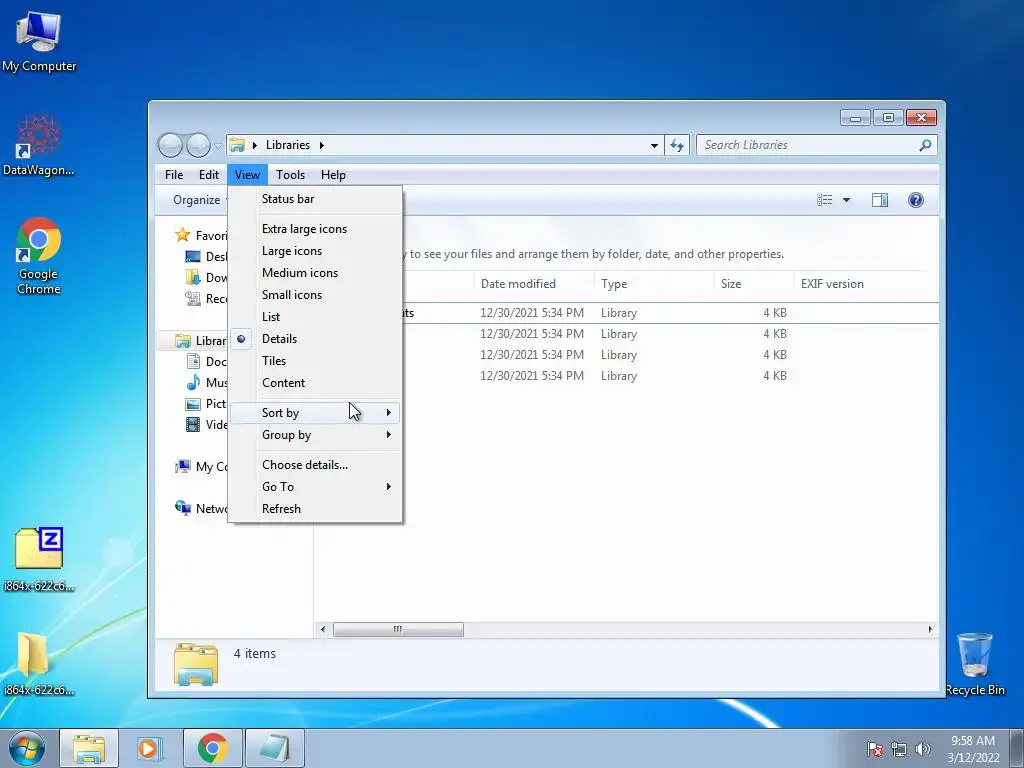
Task: Click the Show desktop button
Action: pyautogui.click(x=1017, y=748)
